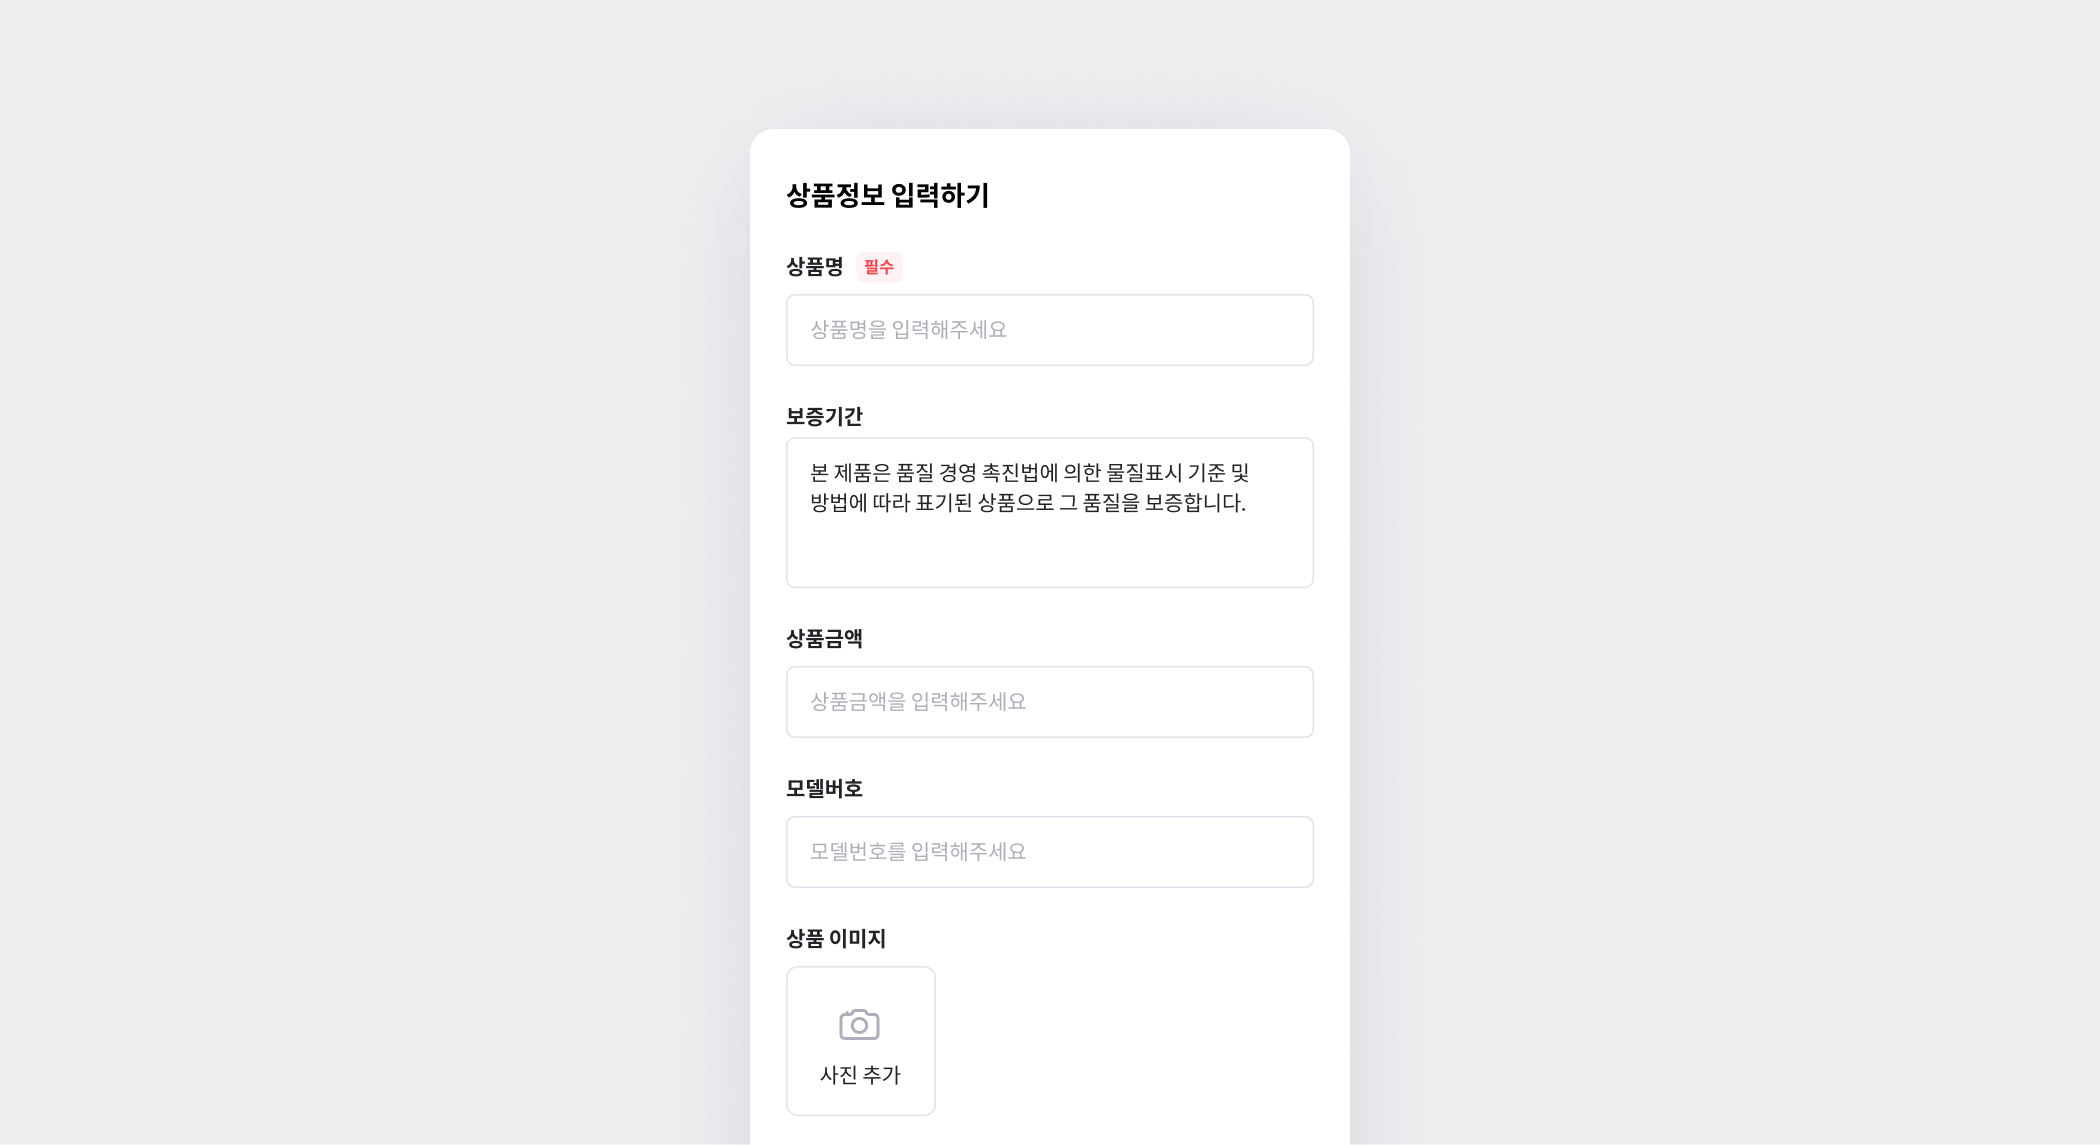The image size is (2100, 1145).
Task: Place cursor on warranty text line starting 본 제품은
Action: click(x=1030, y=473)
